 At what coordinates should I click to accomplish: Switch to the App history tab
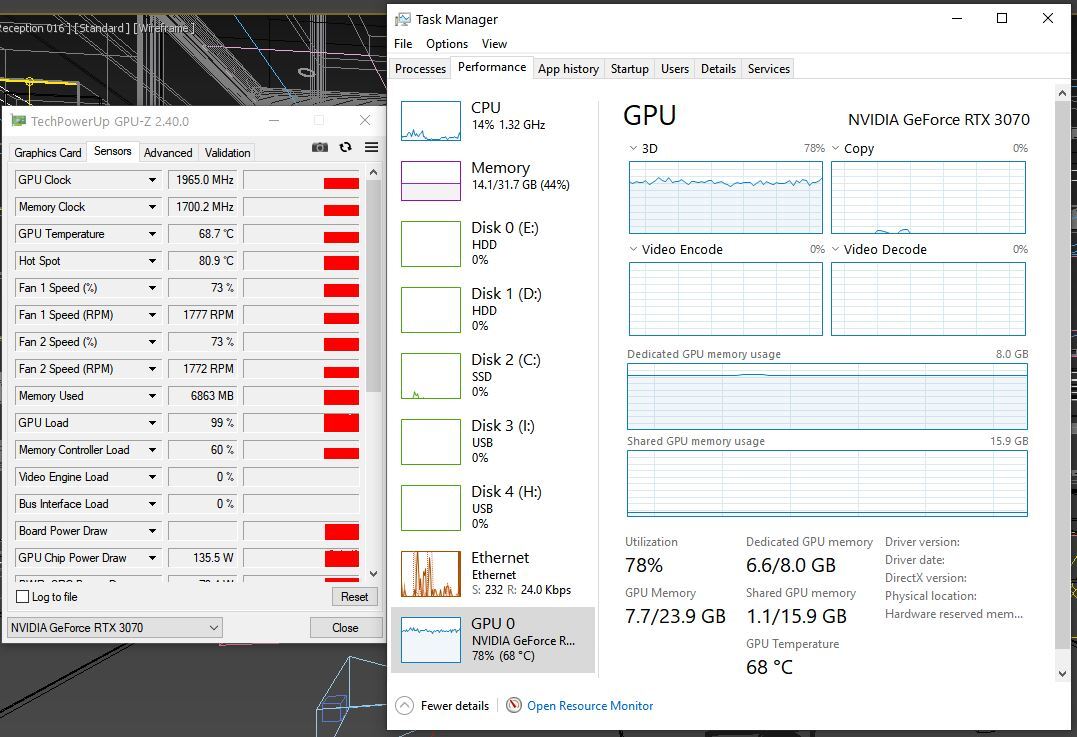pos(568,69)
